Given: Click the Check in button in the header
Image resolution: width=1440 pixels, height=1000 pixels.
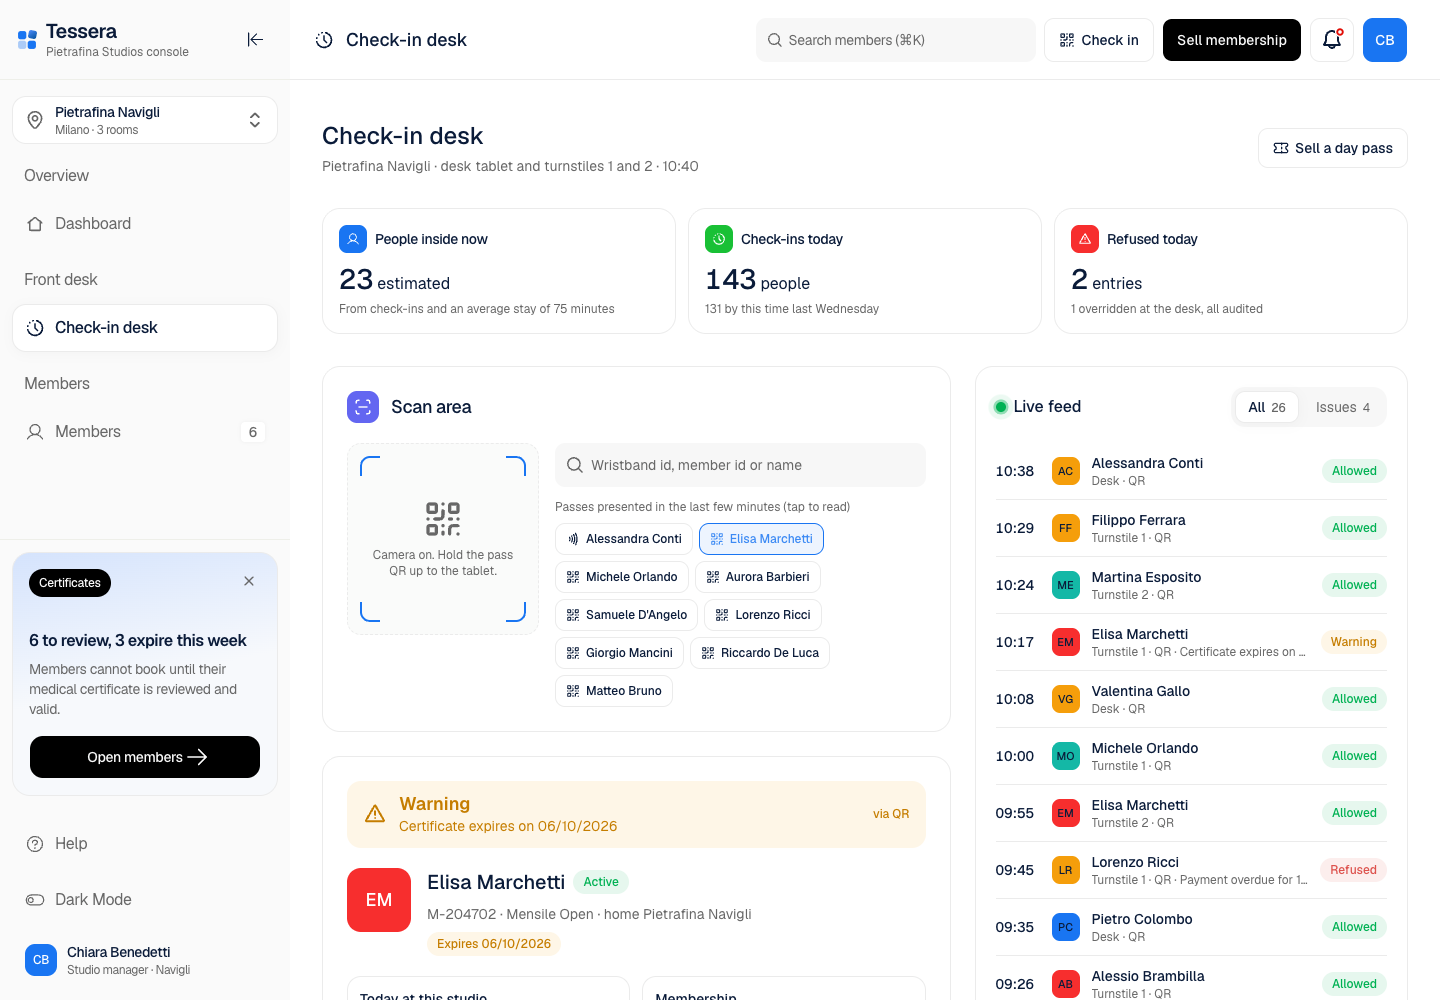Looking at the screenshot, I should tap(1099, 40).
